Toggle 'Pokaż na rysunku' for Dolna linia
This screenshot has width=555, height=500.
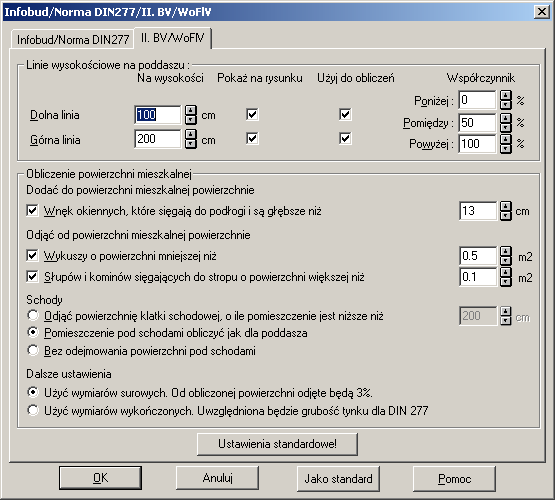pos(252,114)
